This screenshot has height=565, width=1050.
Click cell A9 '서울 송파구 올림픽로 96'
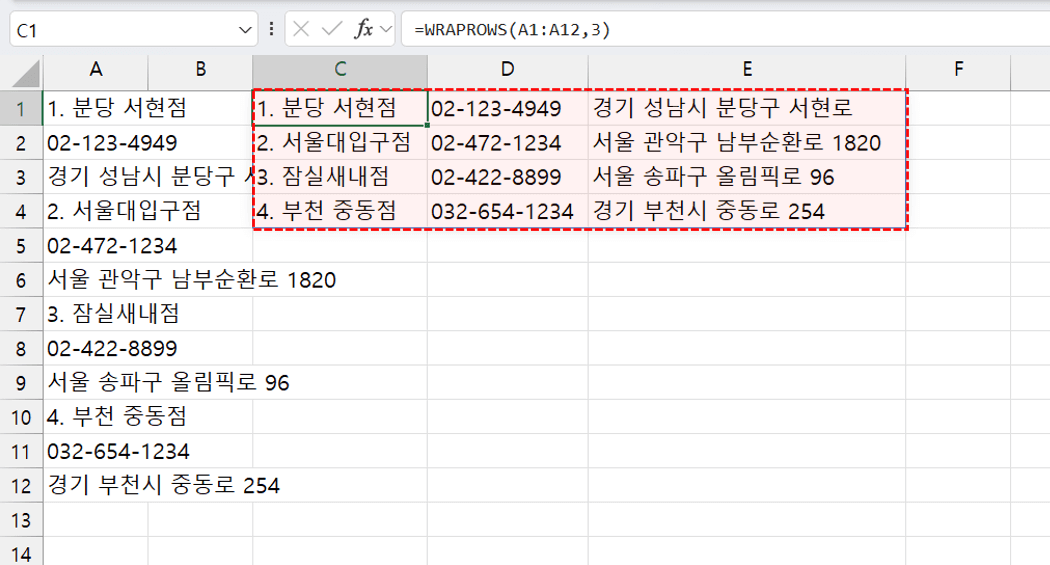click(96, 382)
